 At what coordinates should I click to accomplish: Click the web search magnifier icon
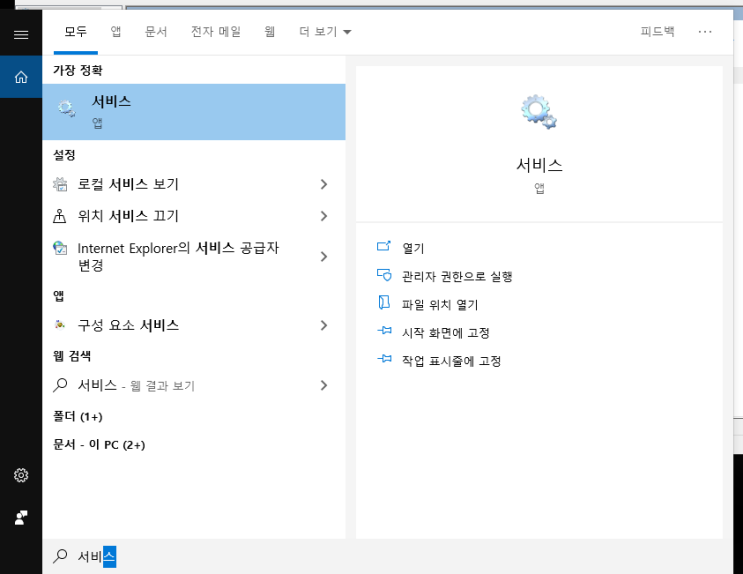(x=60, y=385)
